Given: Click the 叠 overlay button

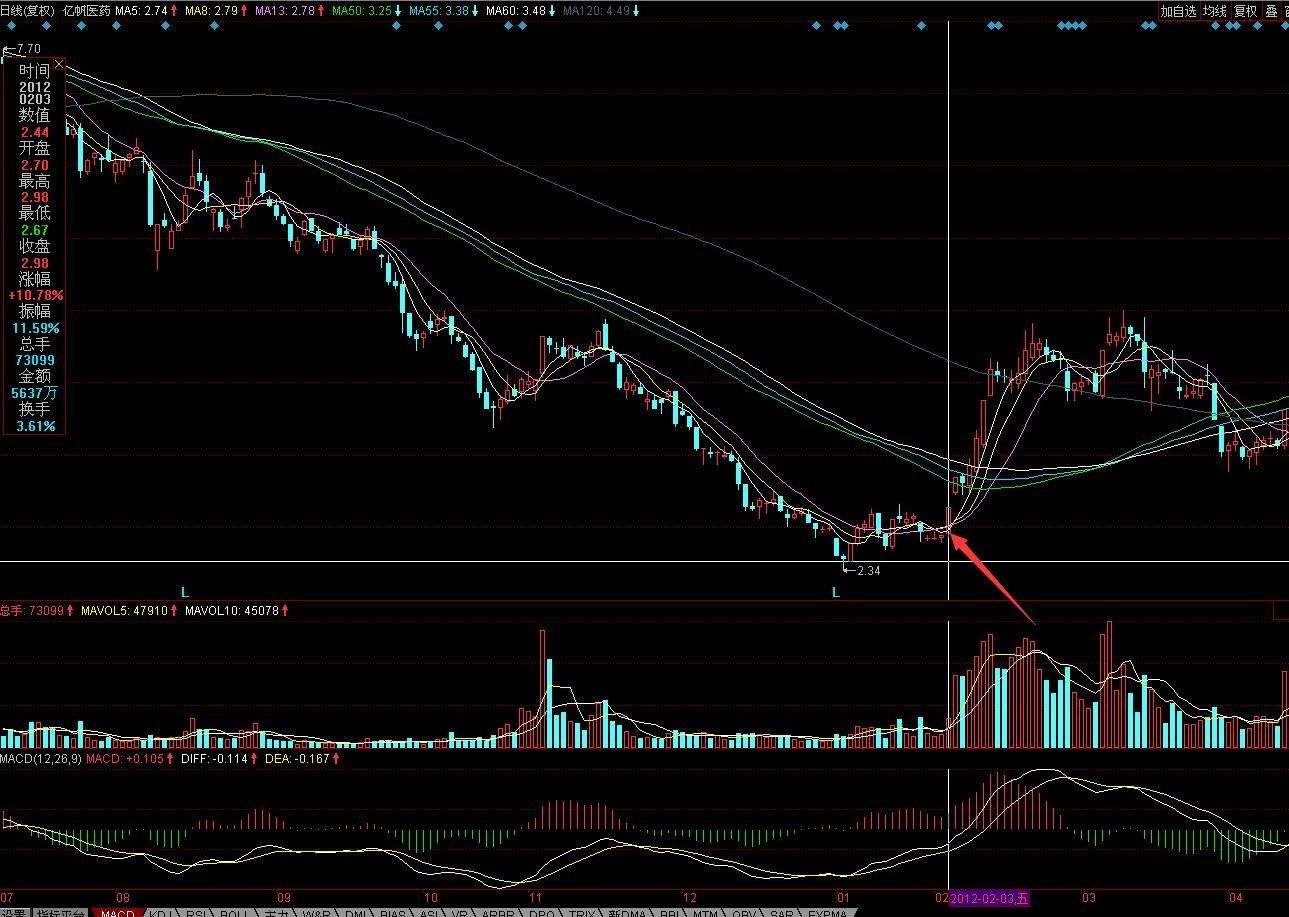Looking at the screenshot, I should (x=1271, y=11).
